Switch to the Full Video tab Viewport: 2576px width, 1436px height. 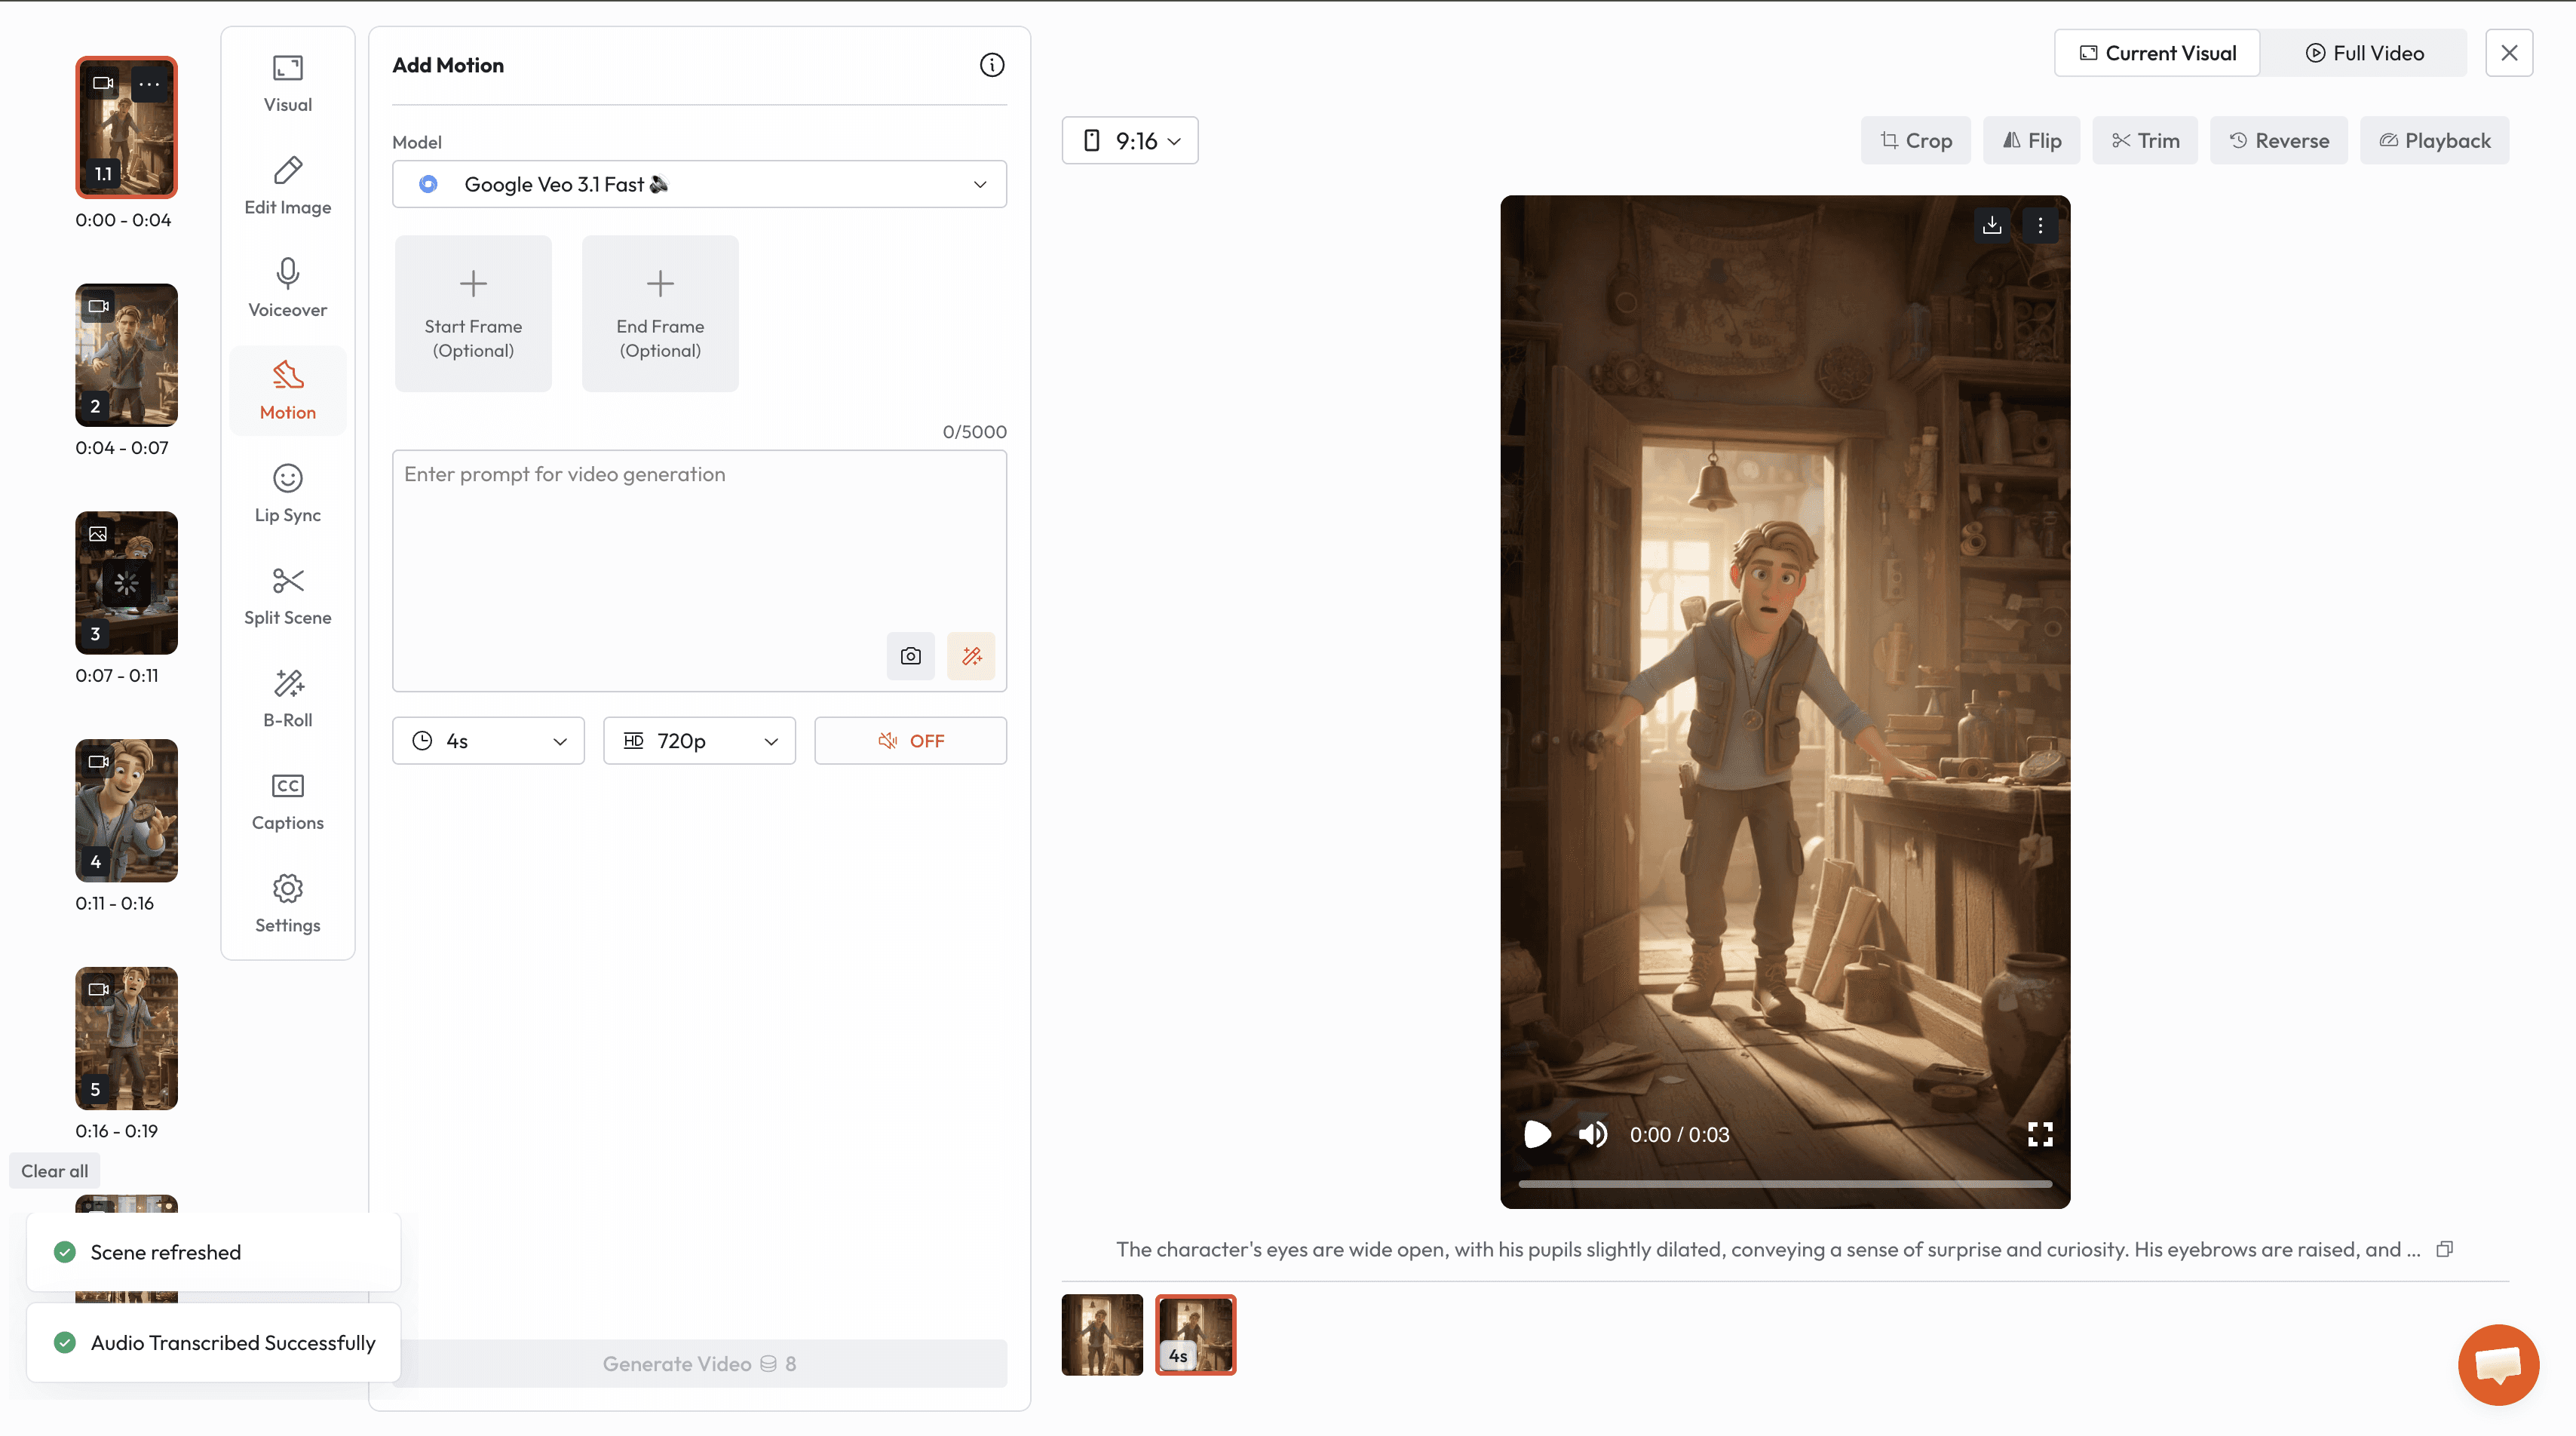tap(2364, 53)
